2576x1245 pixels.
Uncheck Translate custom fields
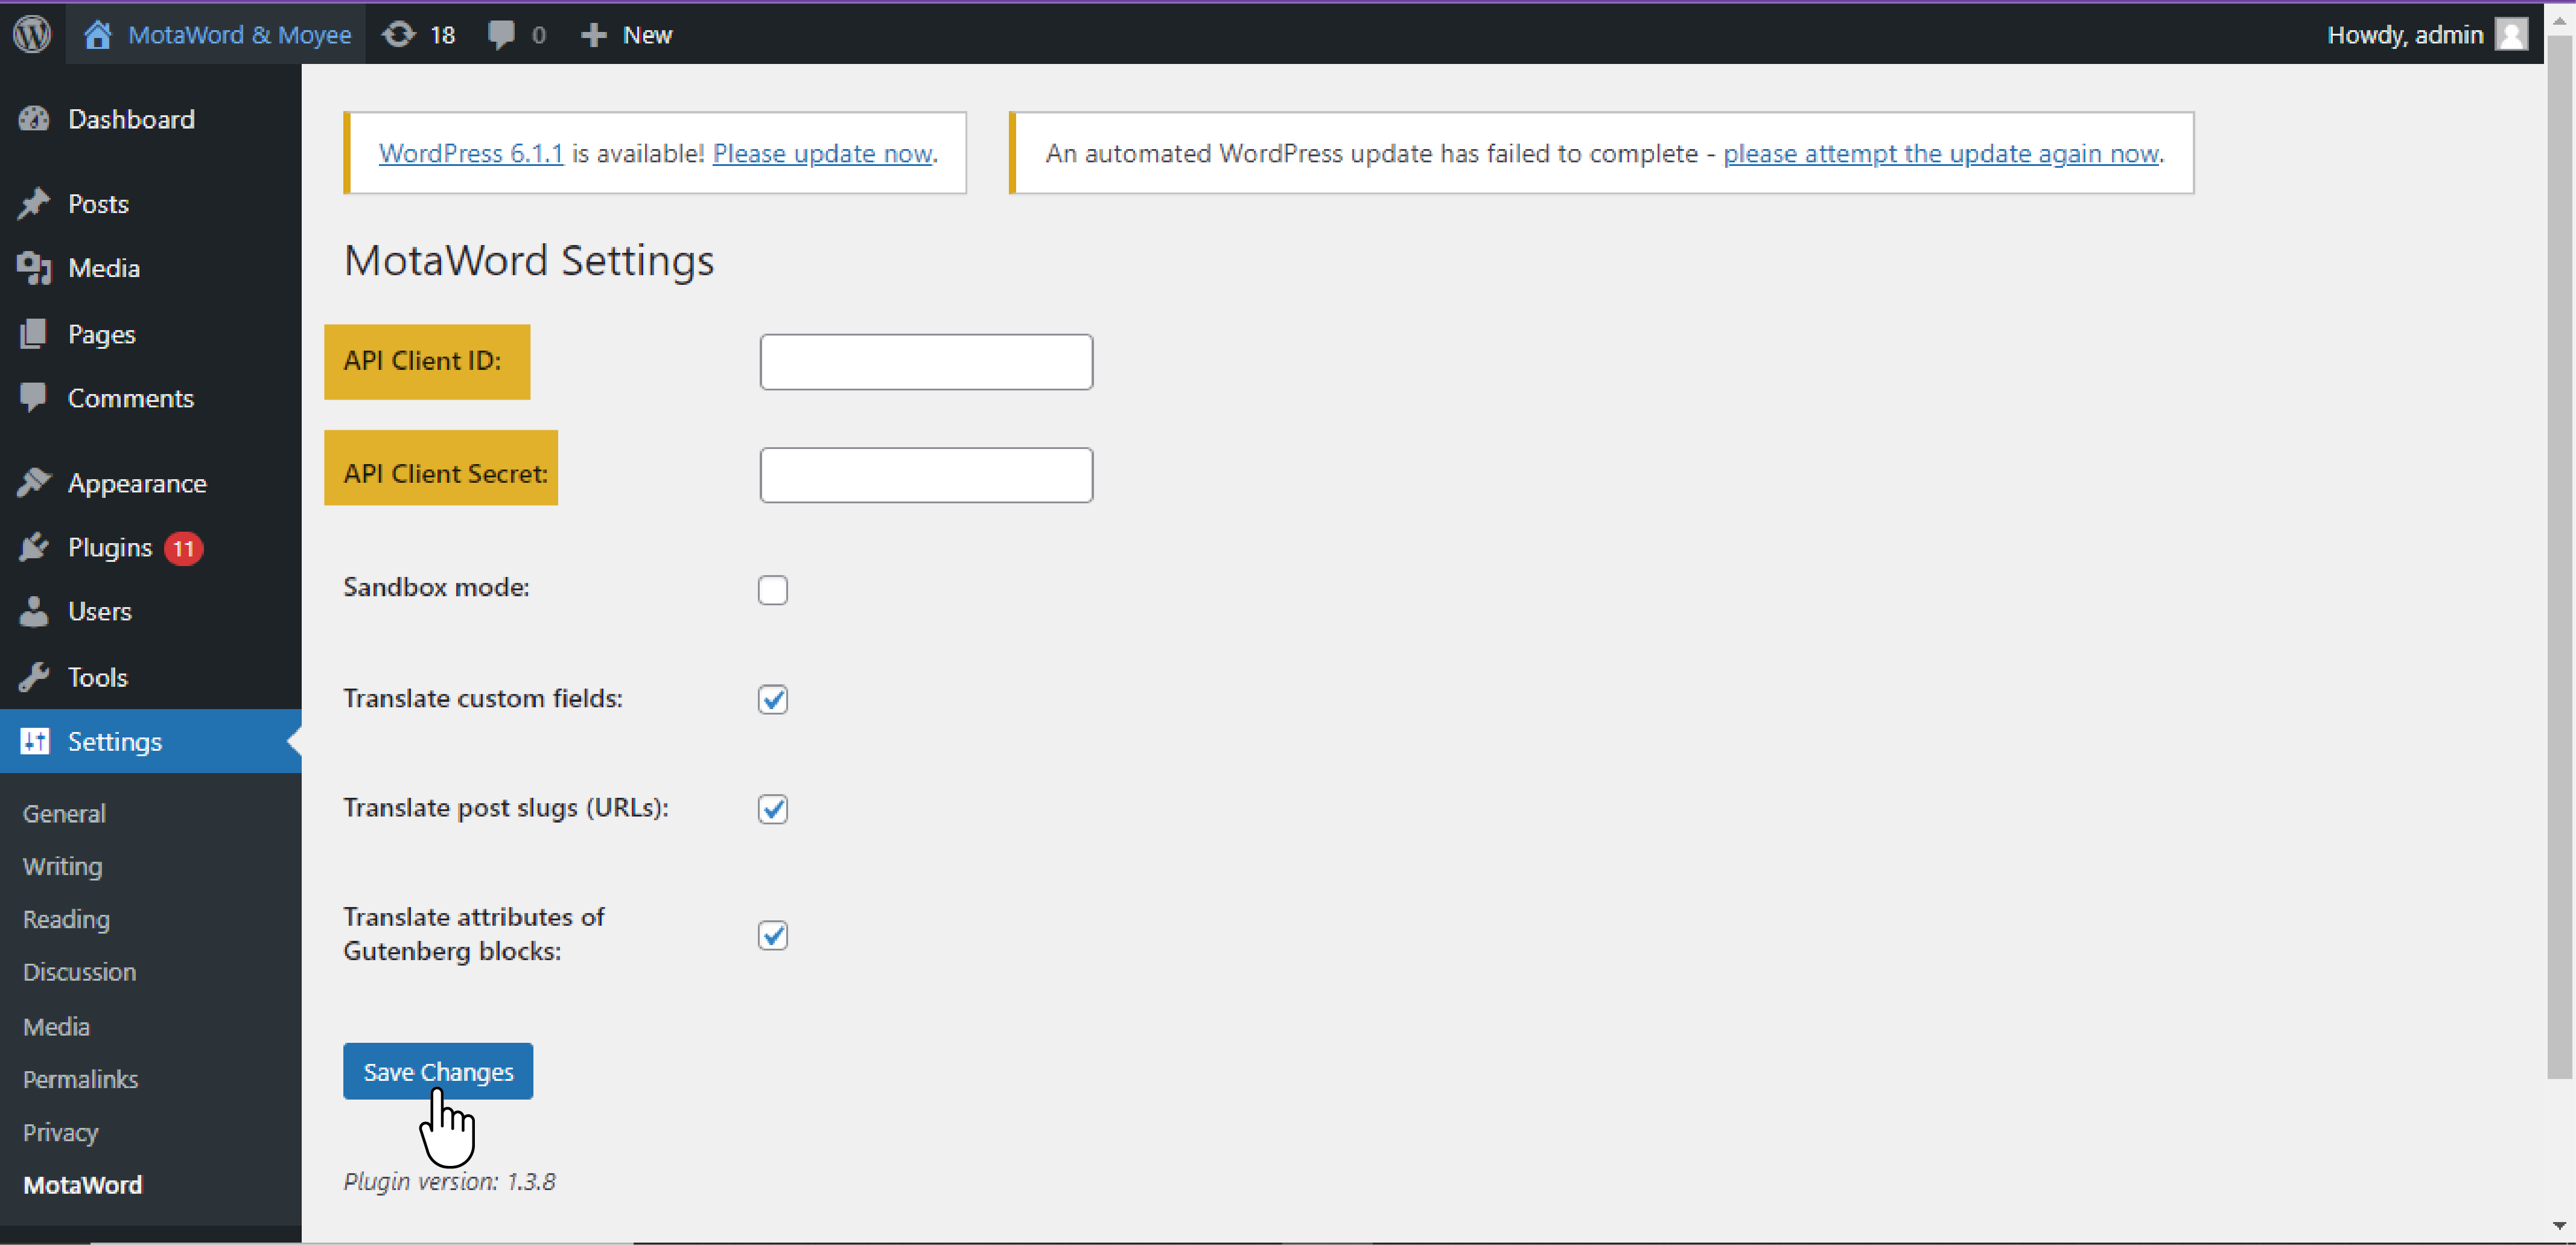point(772,699)
